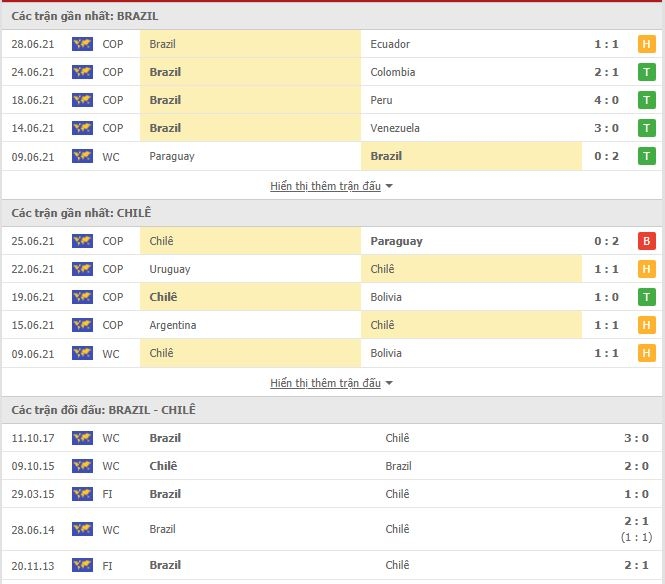Click the green T badge for Chilê vs Bolivia 1:0

click(646, 297)
